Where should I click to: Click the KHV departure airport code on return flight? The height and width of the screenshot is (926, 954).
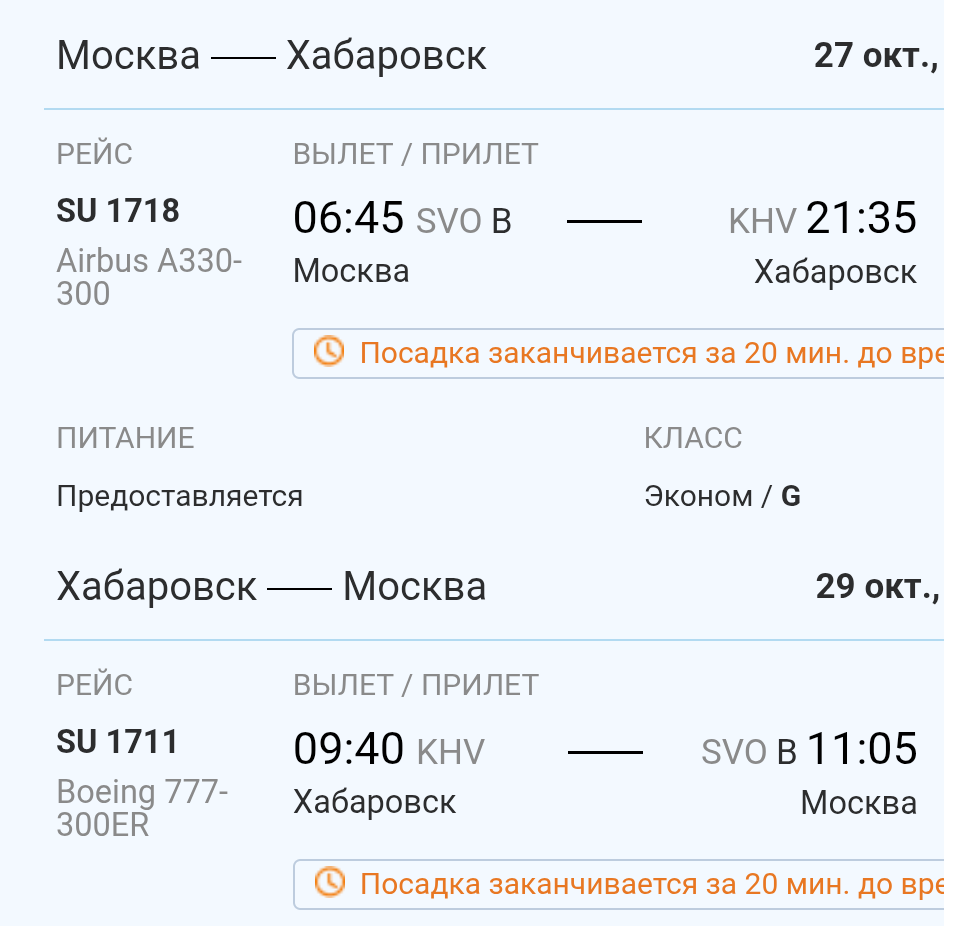(450, 752)
